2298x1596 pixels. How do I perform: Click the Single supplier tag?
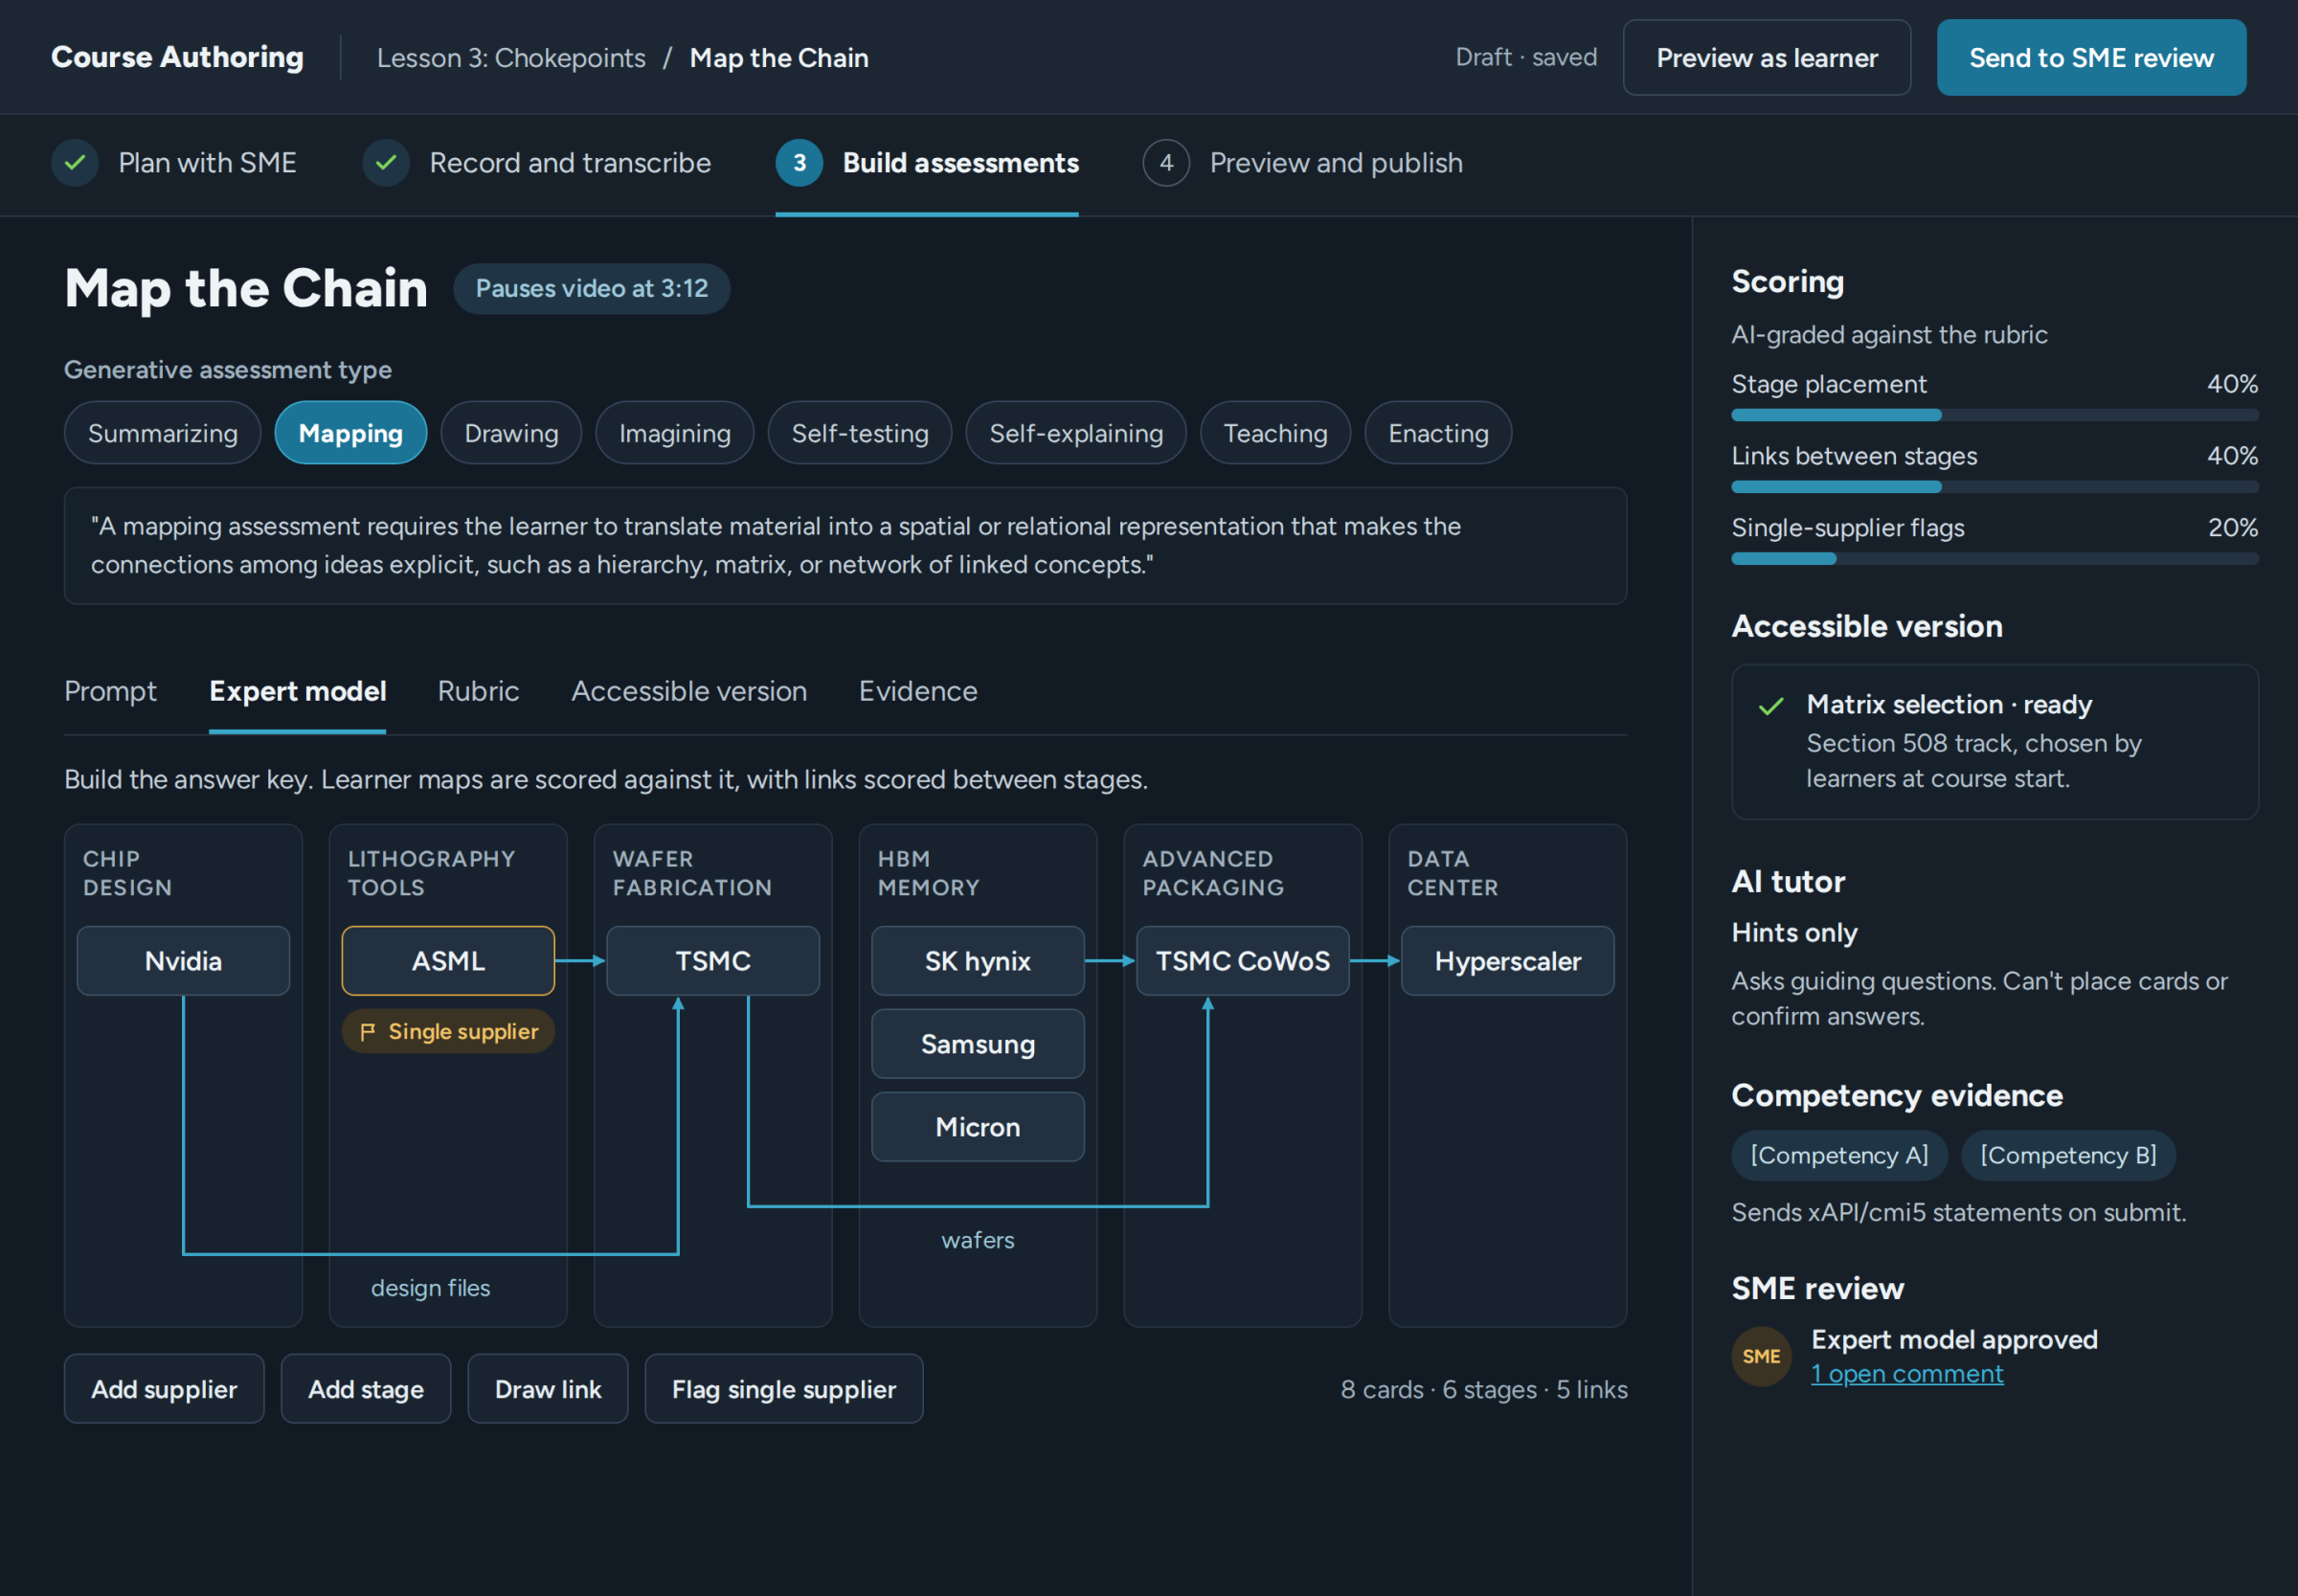pyautogui.click(x=448, y=1032)
